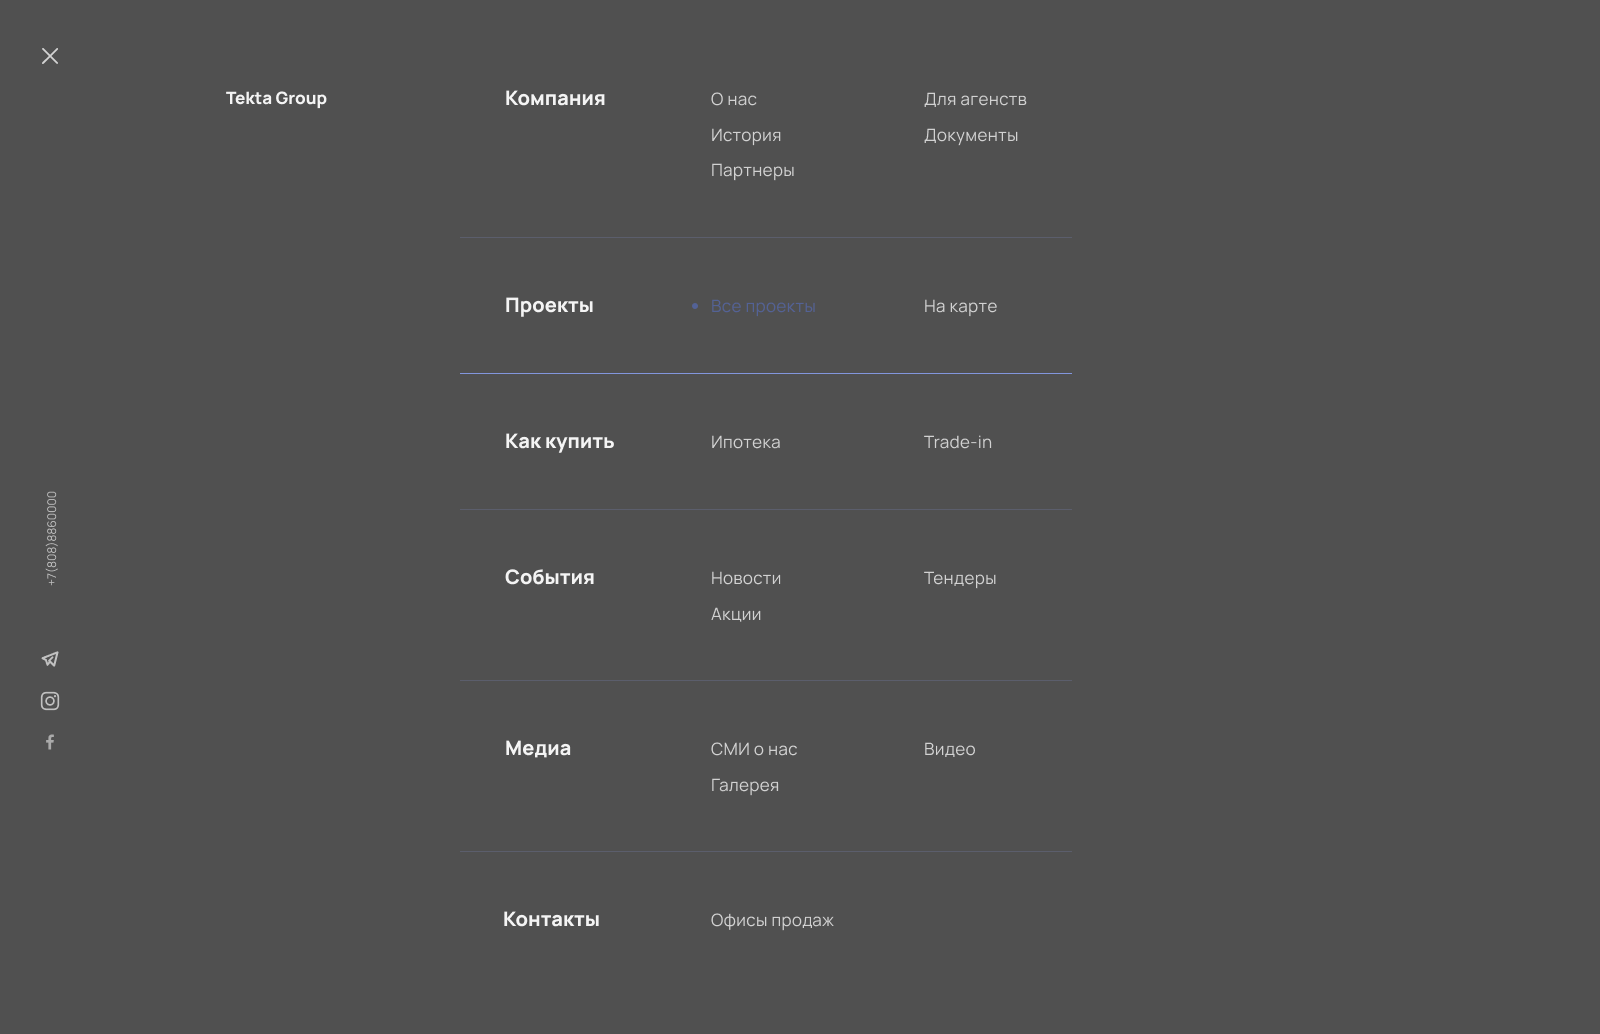This screenshot has height=1034, width=1600.
Task: Open the Facebook social icon
Action: [x=50, y=742]
